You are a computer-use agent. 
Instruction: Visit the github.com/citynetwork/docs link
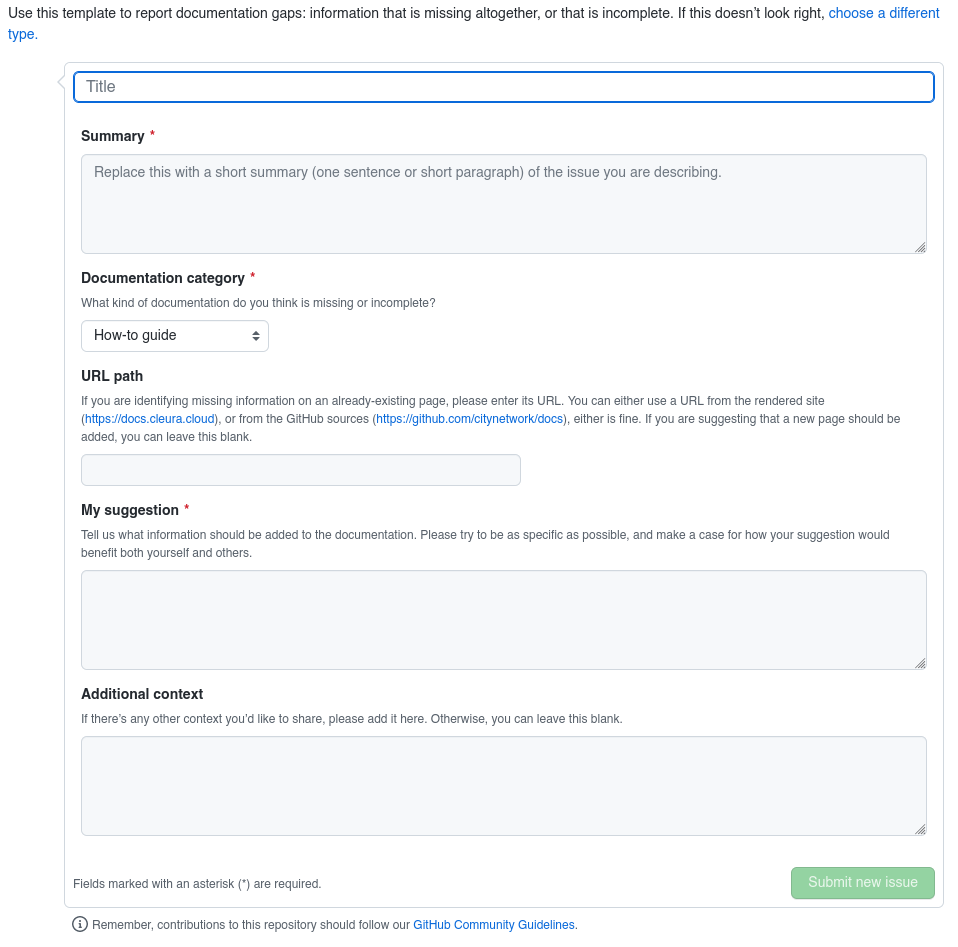[x=468, y=418]
